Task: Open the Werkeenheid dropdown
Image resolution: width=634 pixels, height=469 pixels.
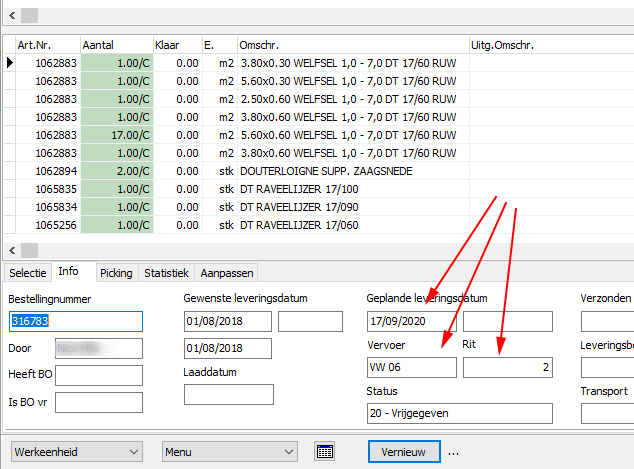Action: [x=77, y=452]
